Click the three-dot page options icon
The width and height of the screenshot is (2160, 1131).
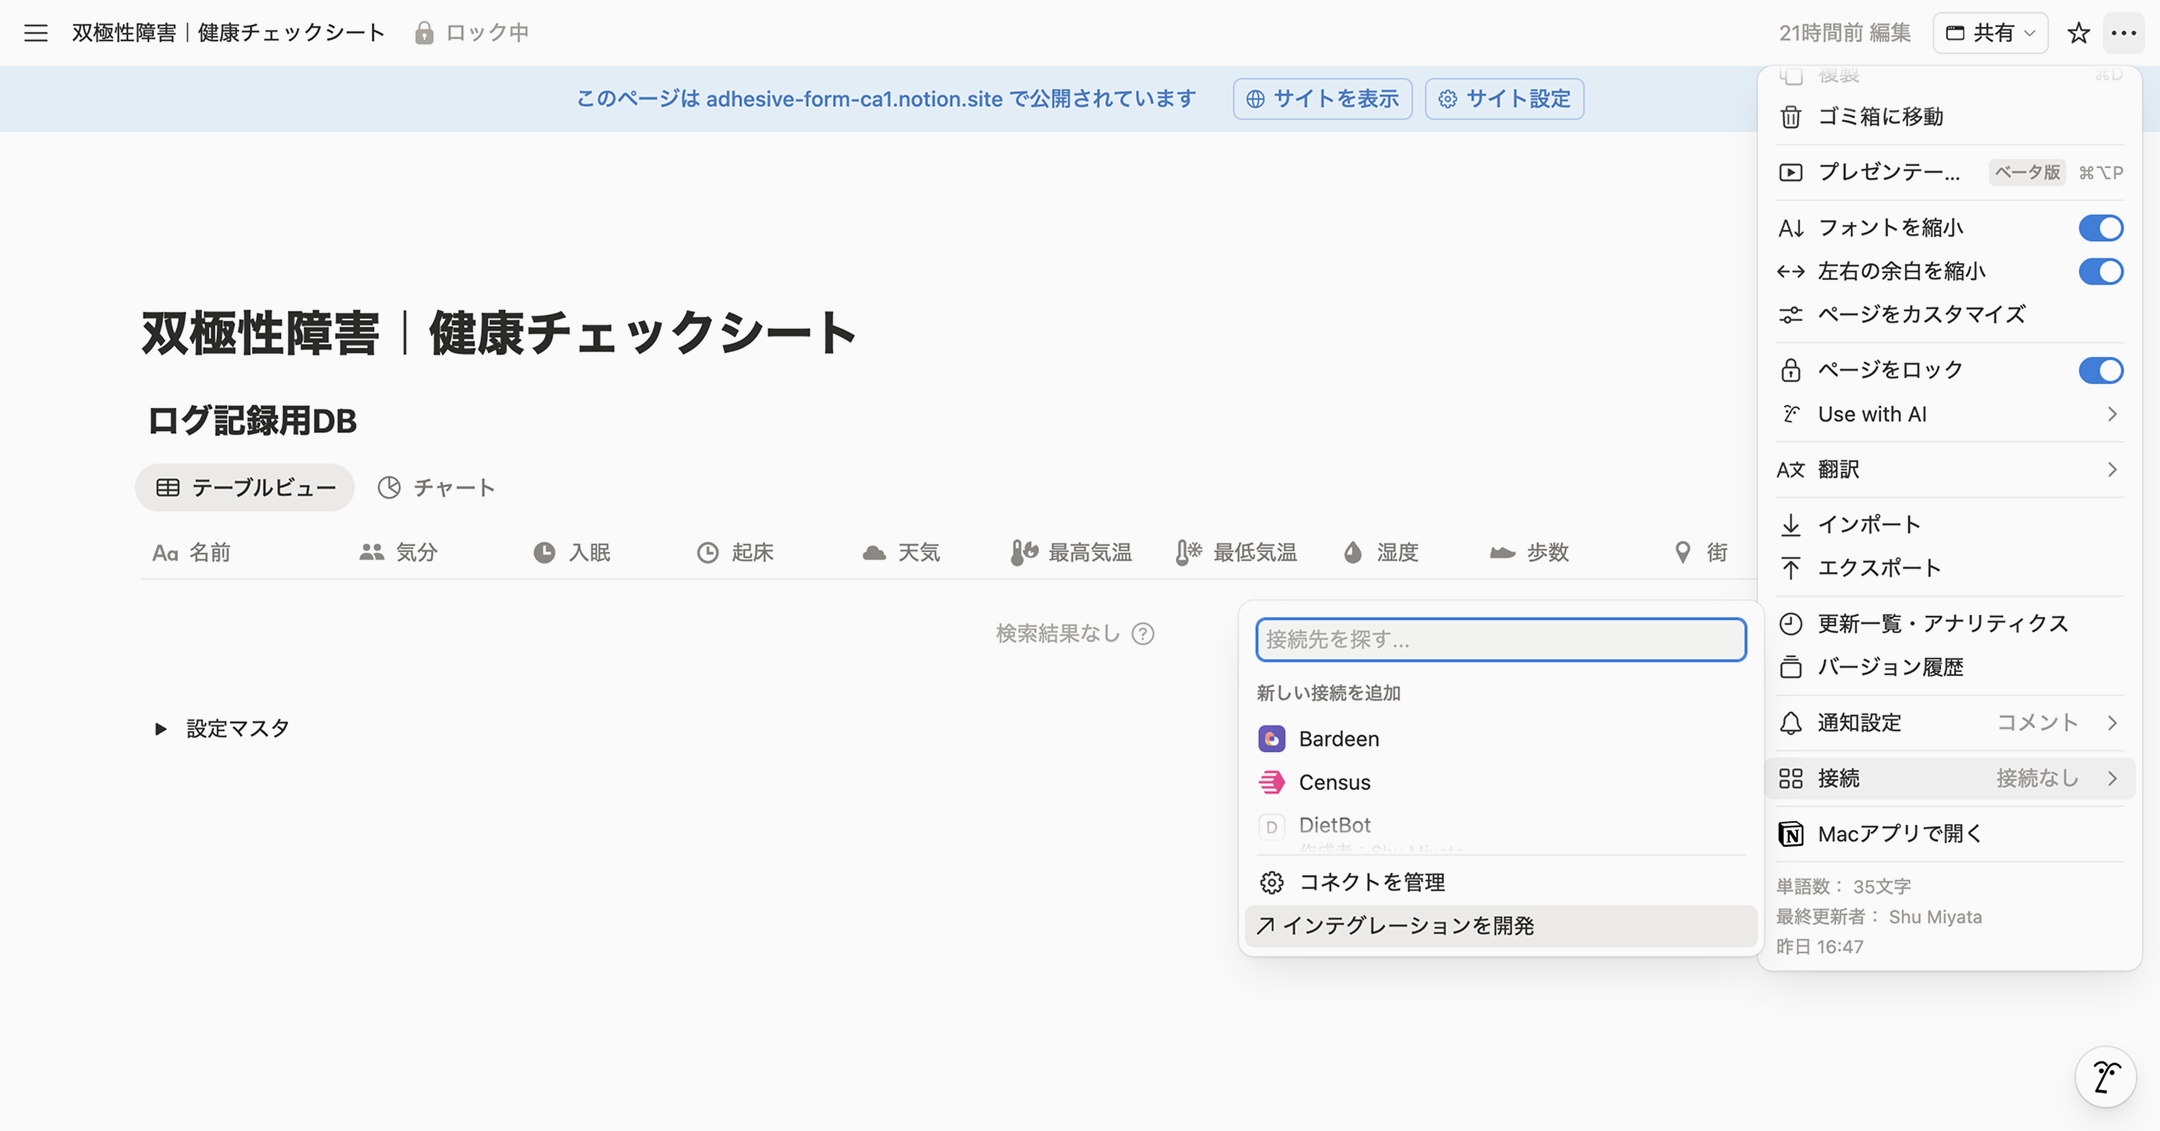click(x=2123, y=33)
